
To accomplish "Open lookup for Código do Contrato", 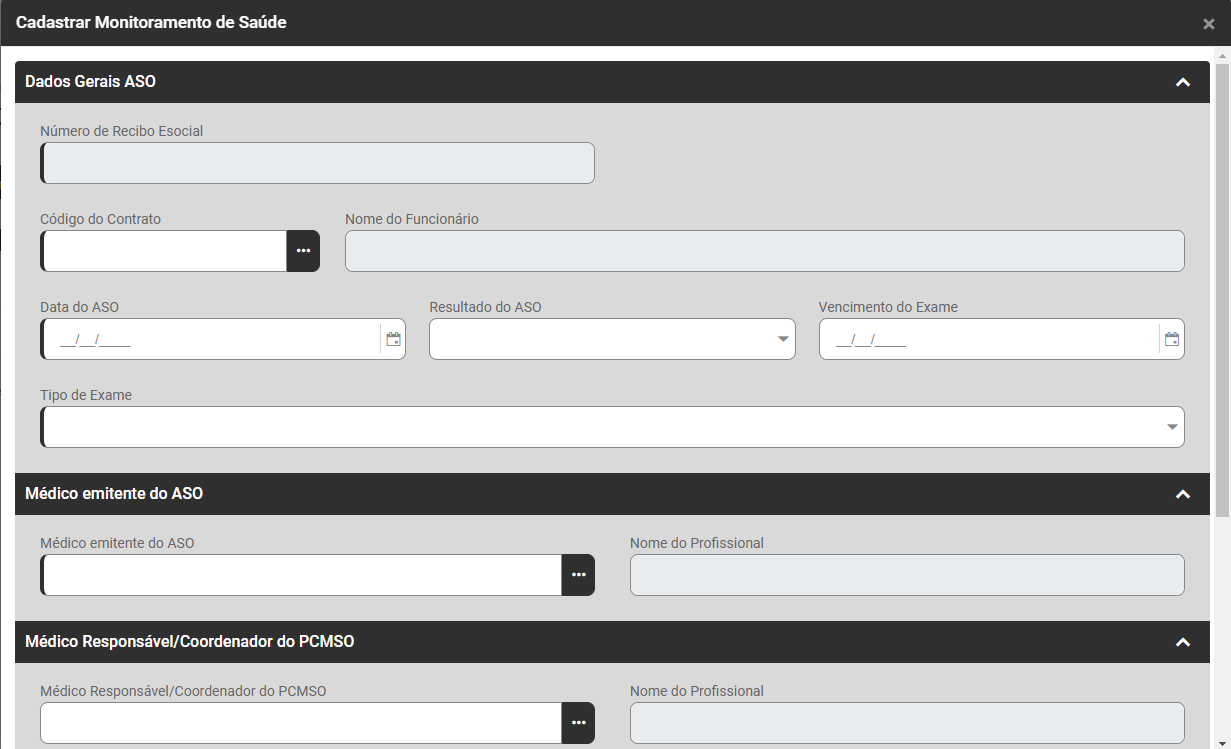I will tap(303, 251).
